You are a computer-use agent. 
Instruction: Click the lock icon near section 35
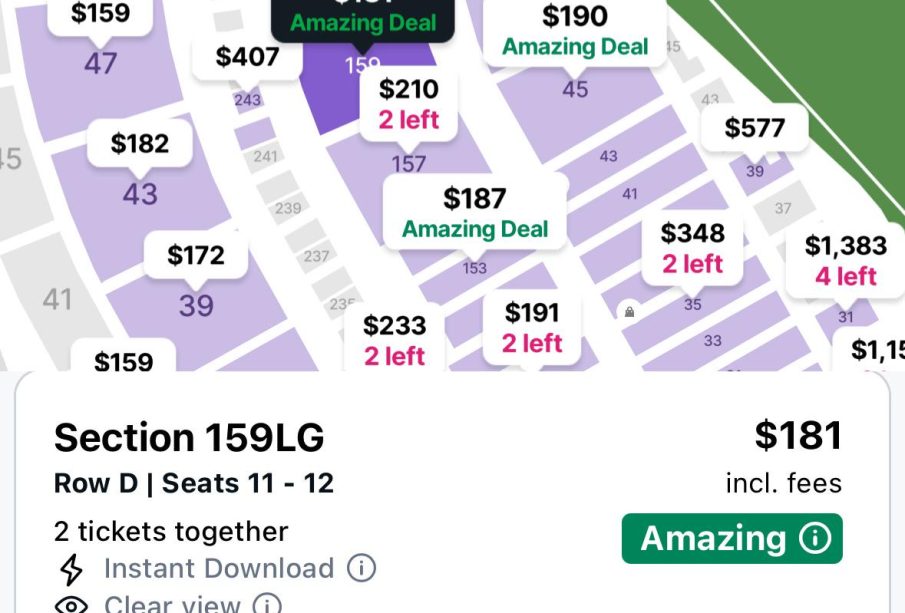click(x=629, y=312)
